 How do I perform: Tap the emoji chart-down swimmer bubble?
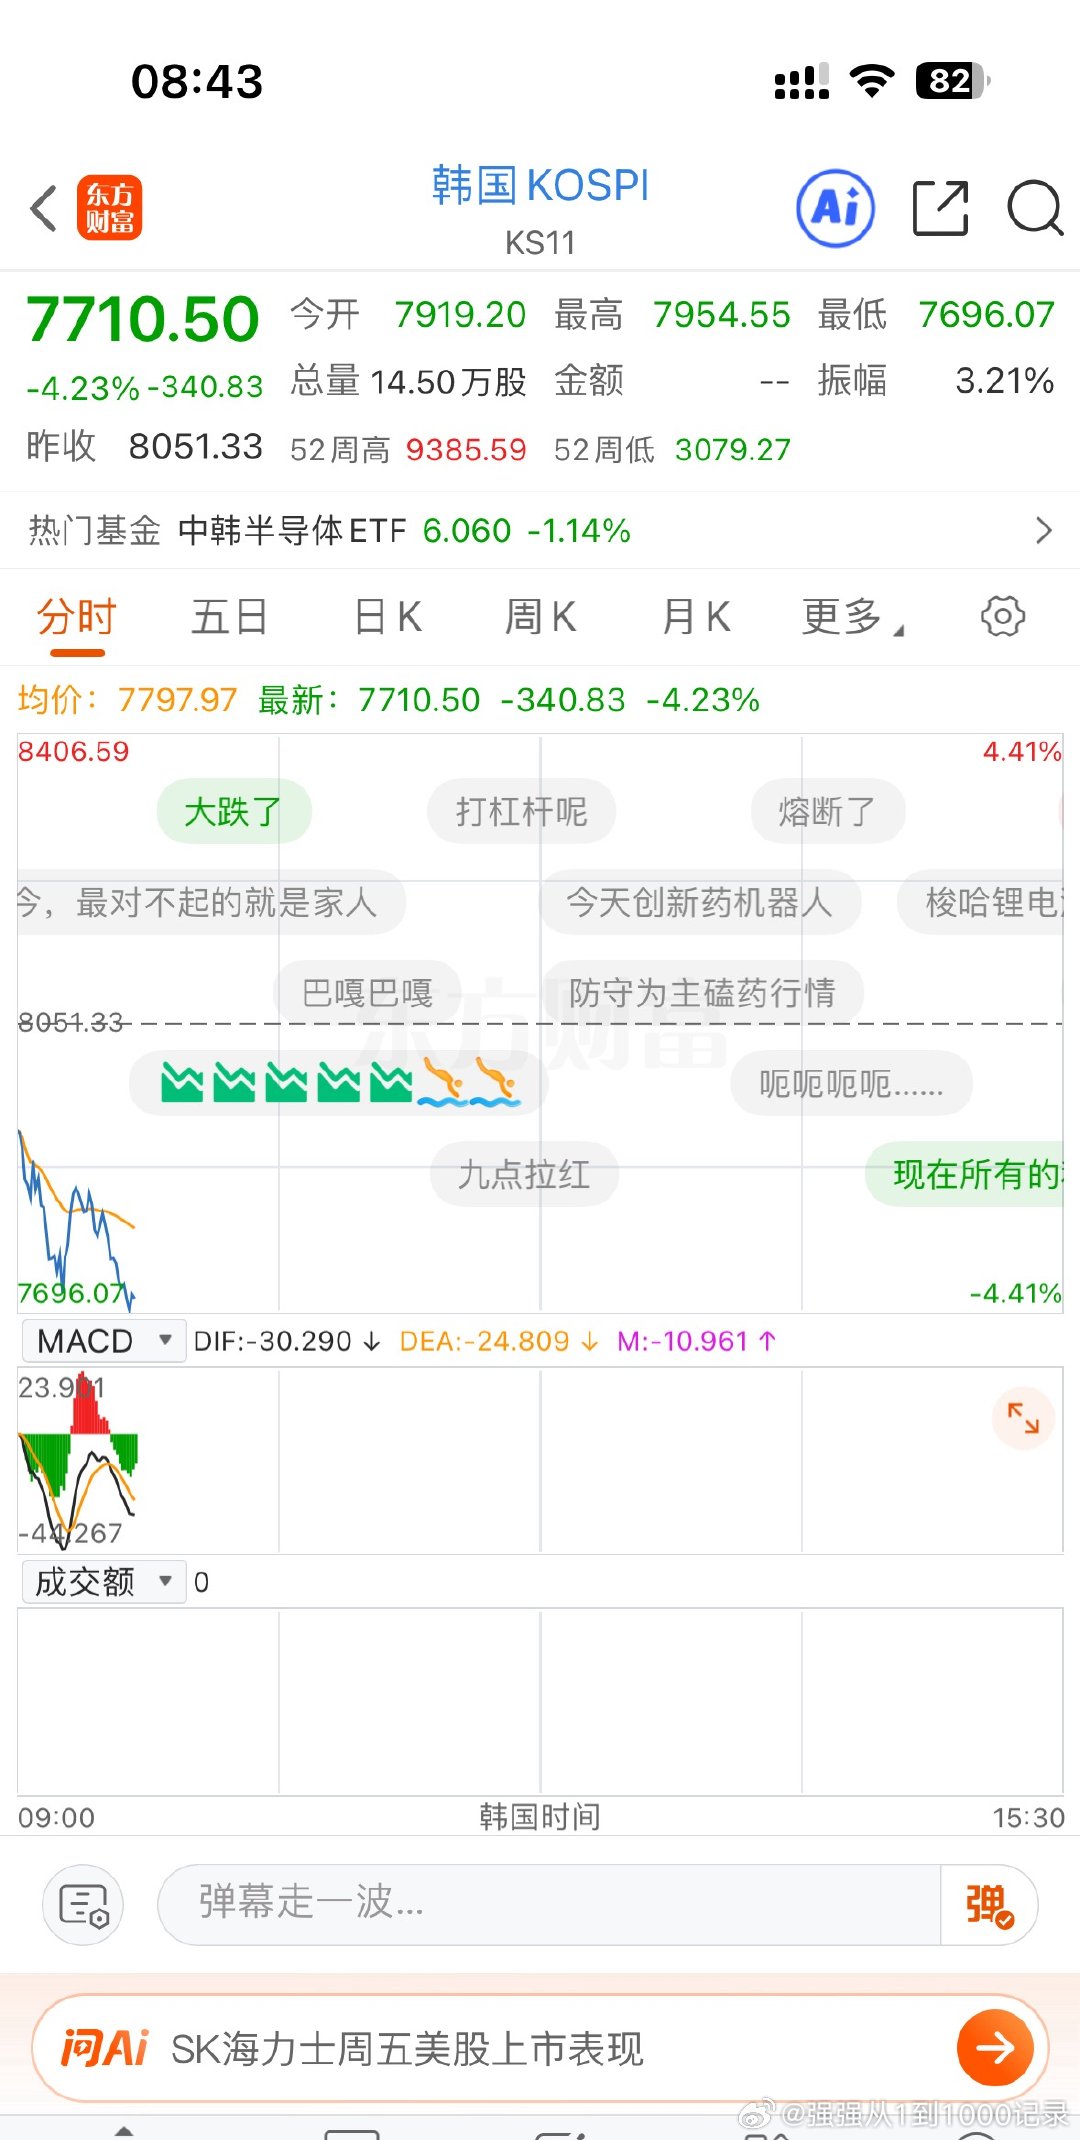[339, 1083]
